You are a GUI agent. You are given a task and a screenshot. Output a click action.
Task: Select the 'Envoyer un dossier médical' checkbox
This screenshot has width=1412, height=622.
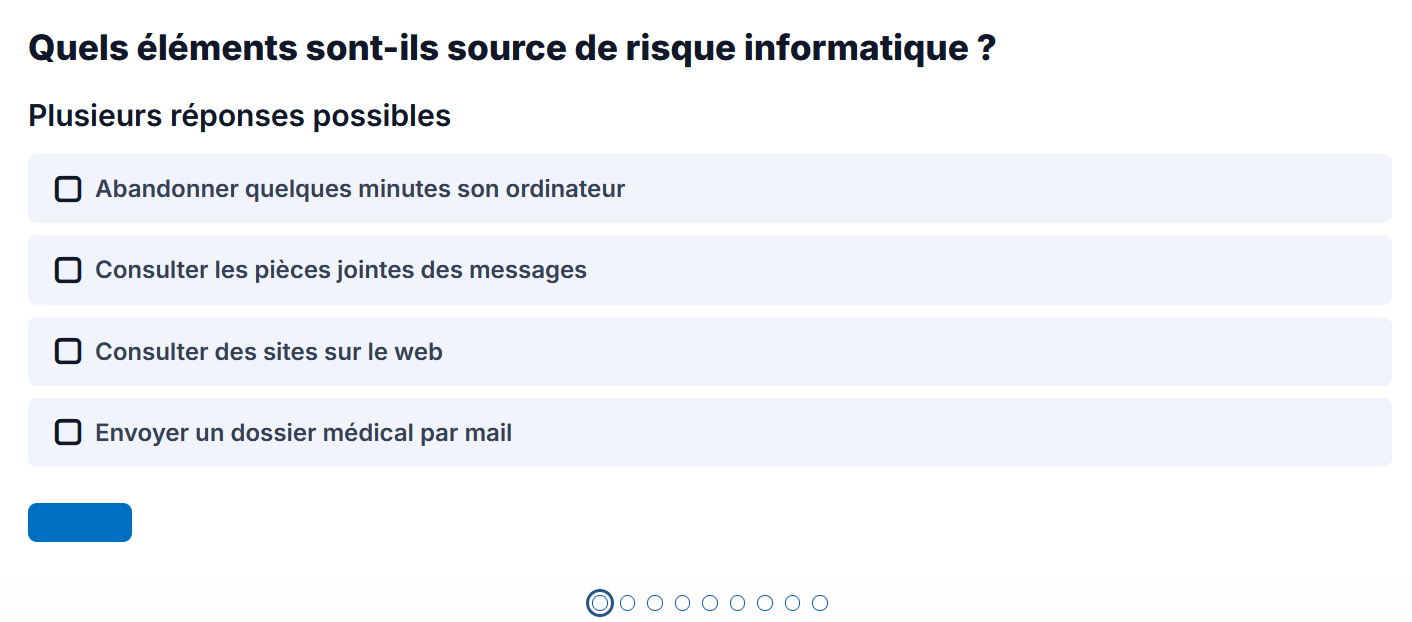pyautogui.click(x=68, y=432)
